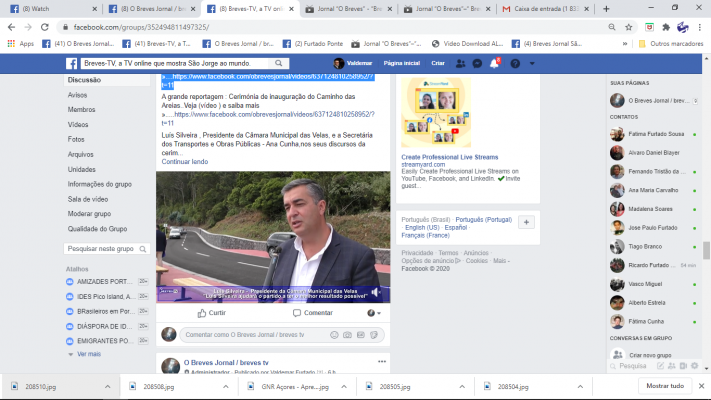
Task: Open the Messenger icon in Facebook header
Action: point(477,63)
